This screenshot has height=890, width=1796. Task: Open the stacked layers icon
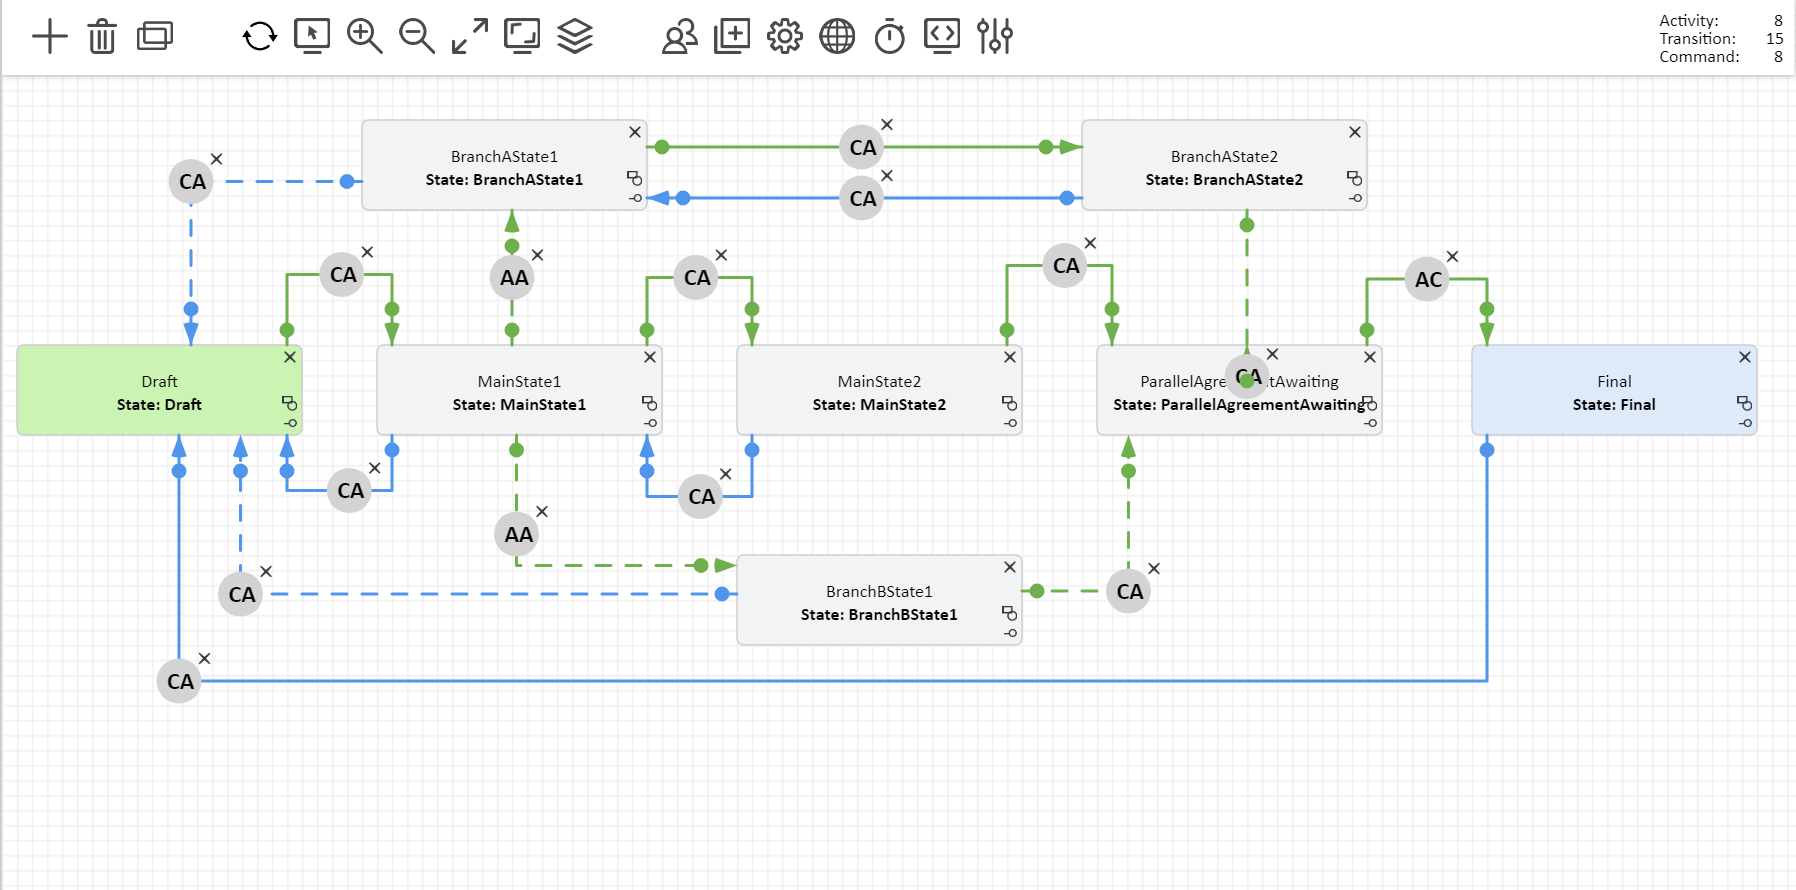[x=575, y=37]
